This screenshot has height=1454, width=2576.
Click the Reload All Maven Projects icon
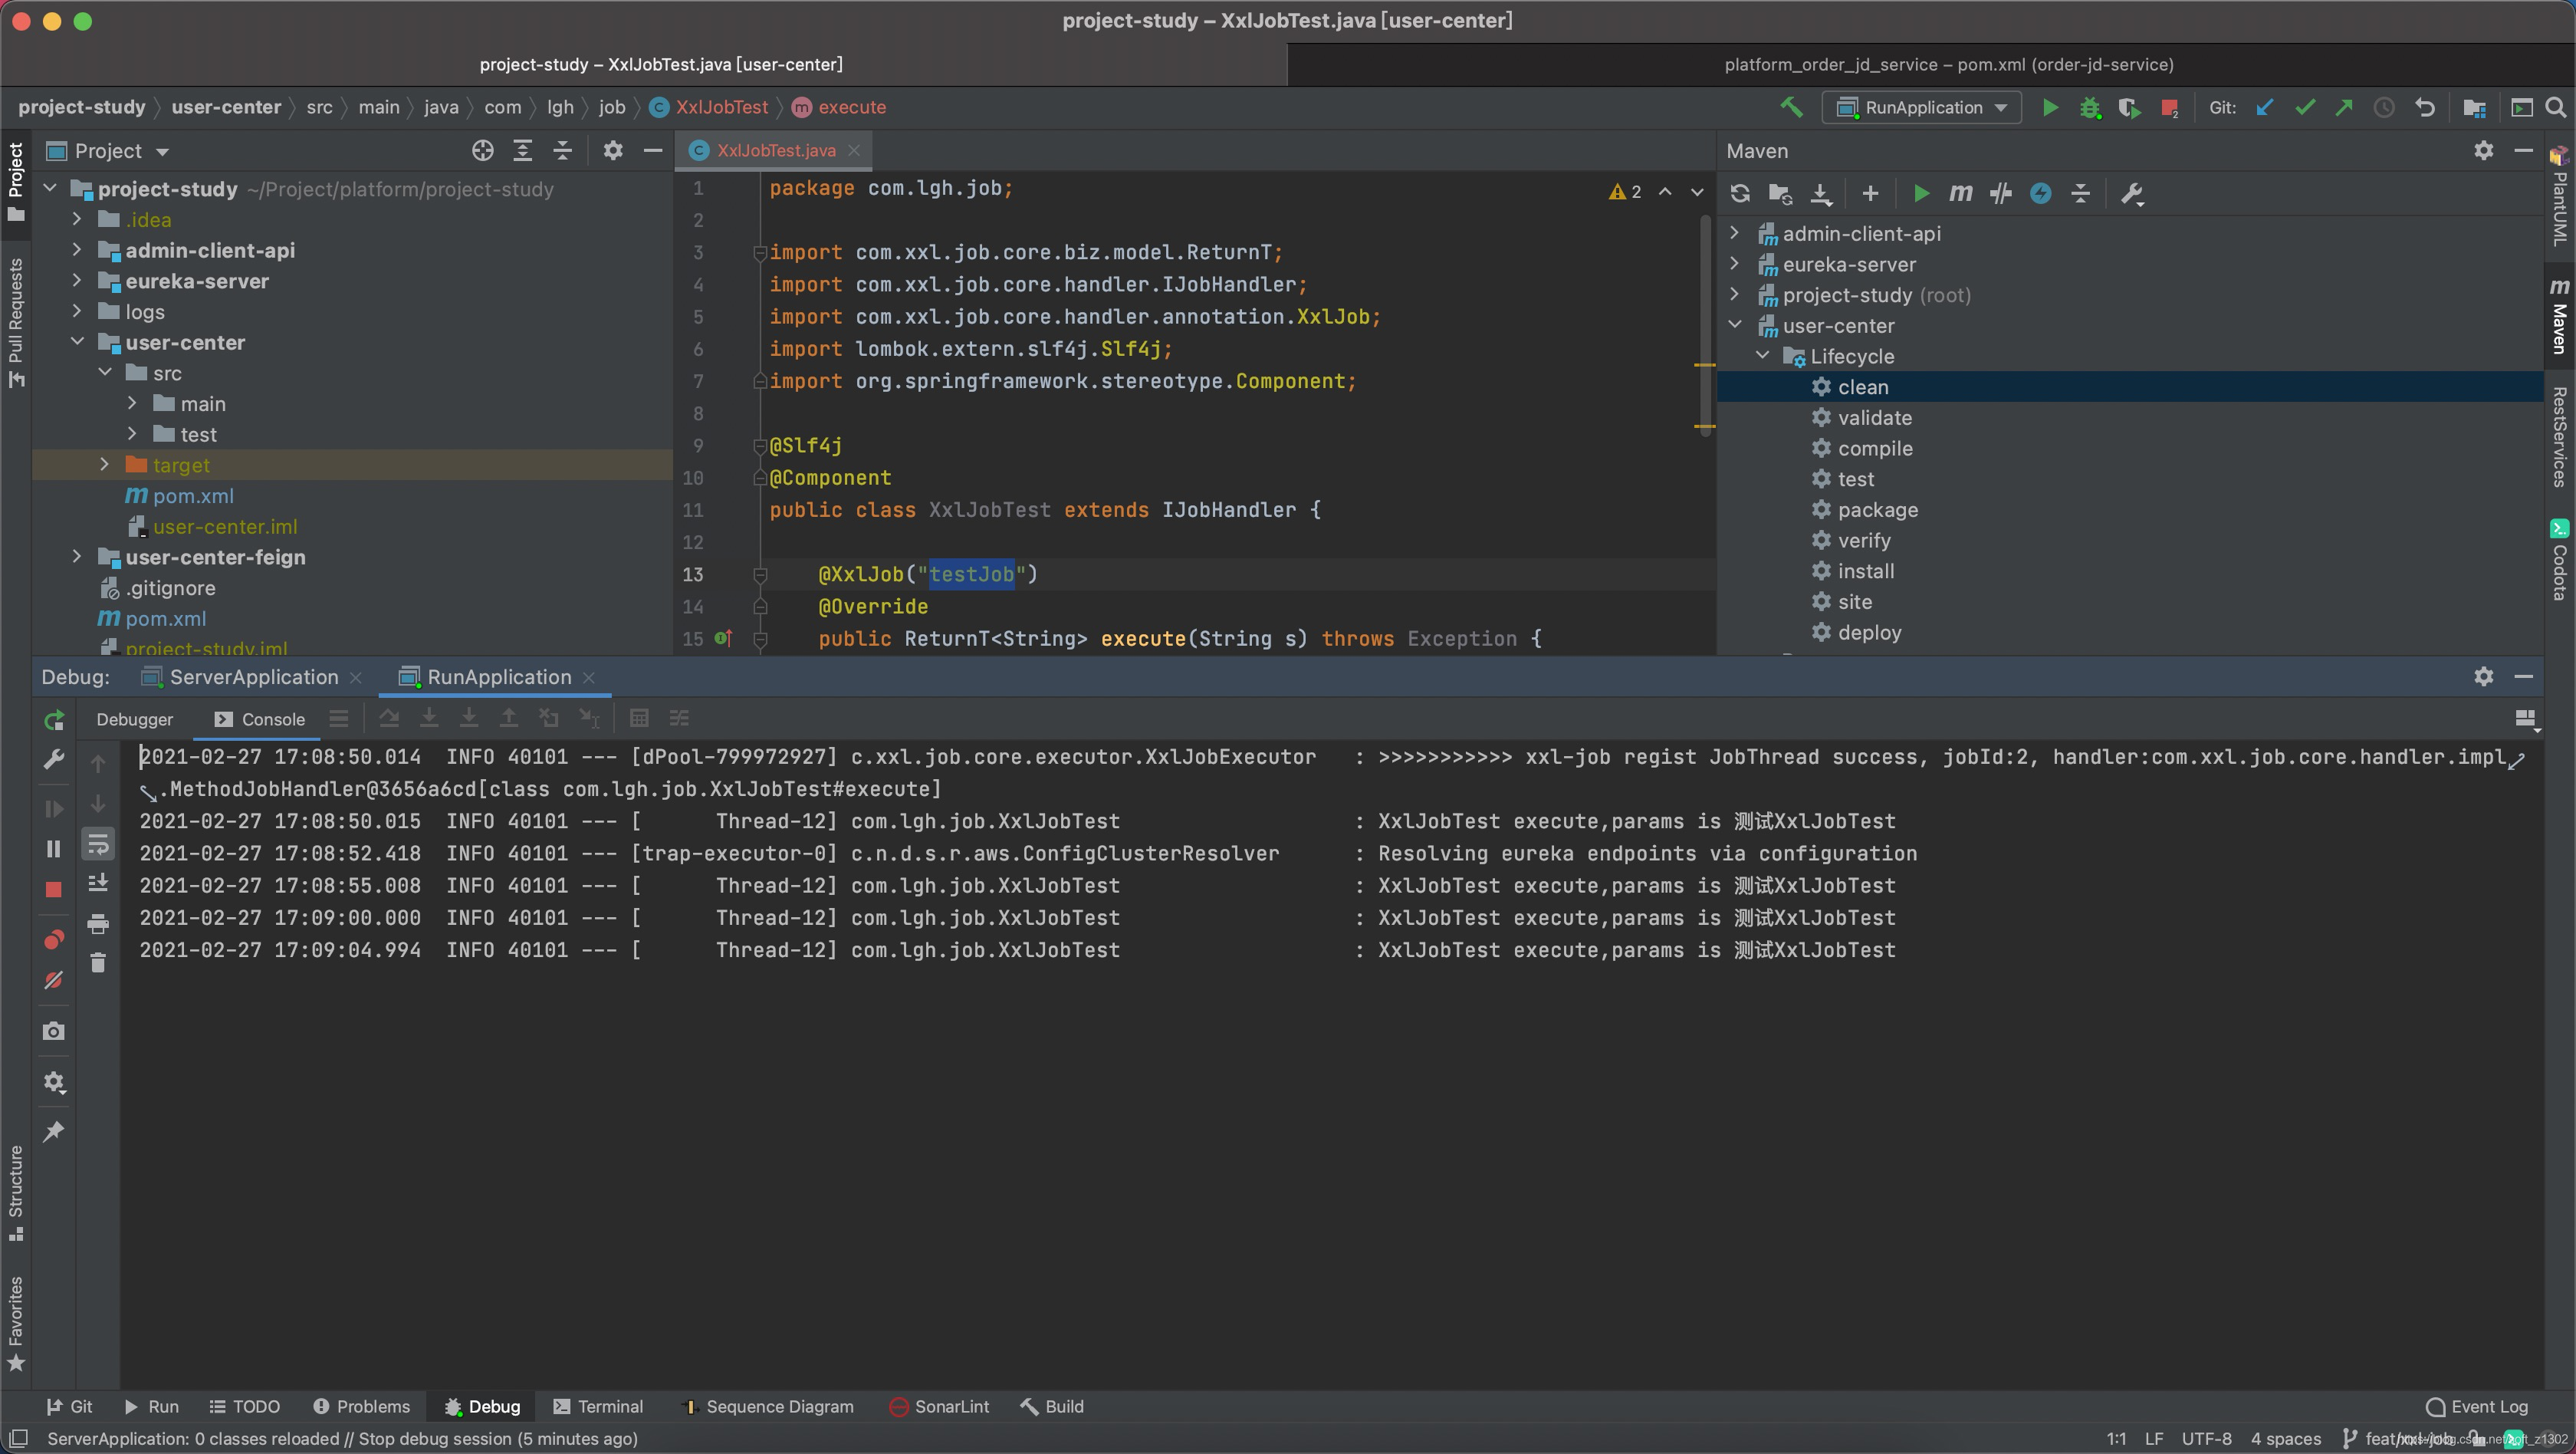pyautogui.click(x=1740, y=193)
